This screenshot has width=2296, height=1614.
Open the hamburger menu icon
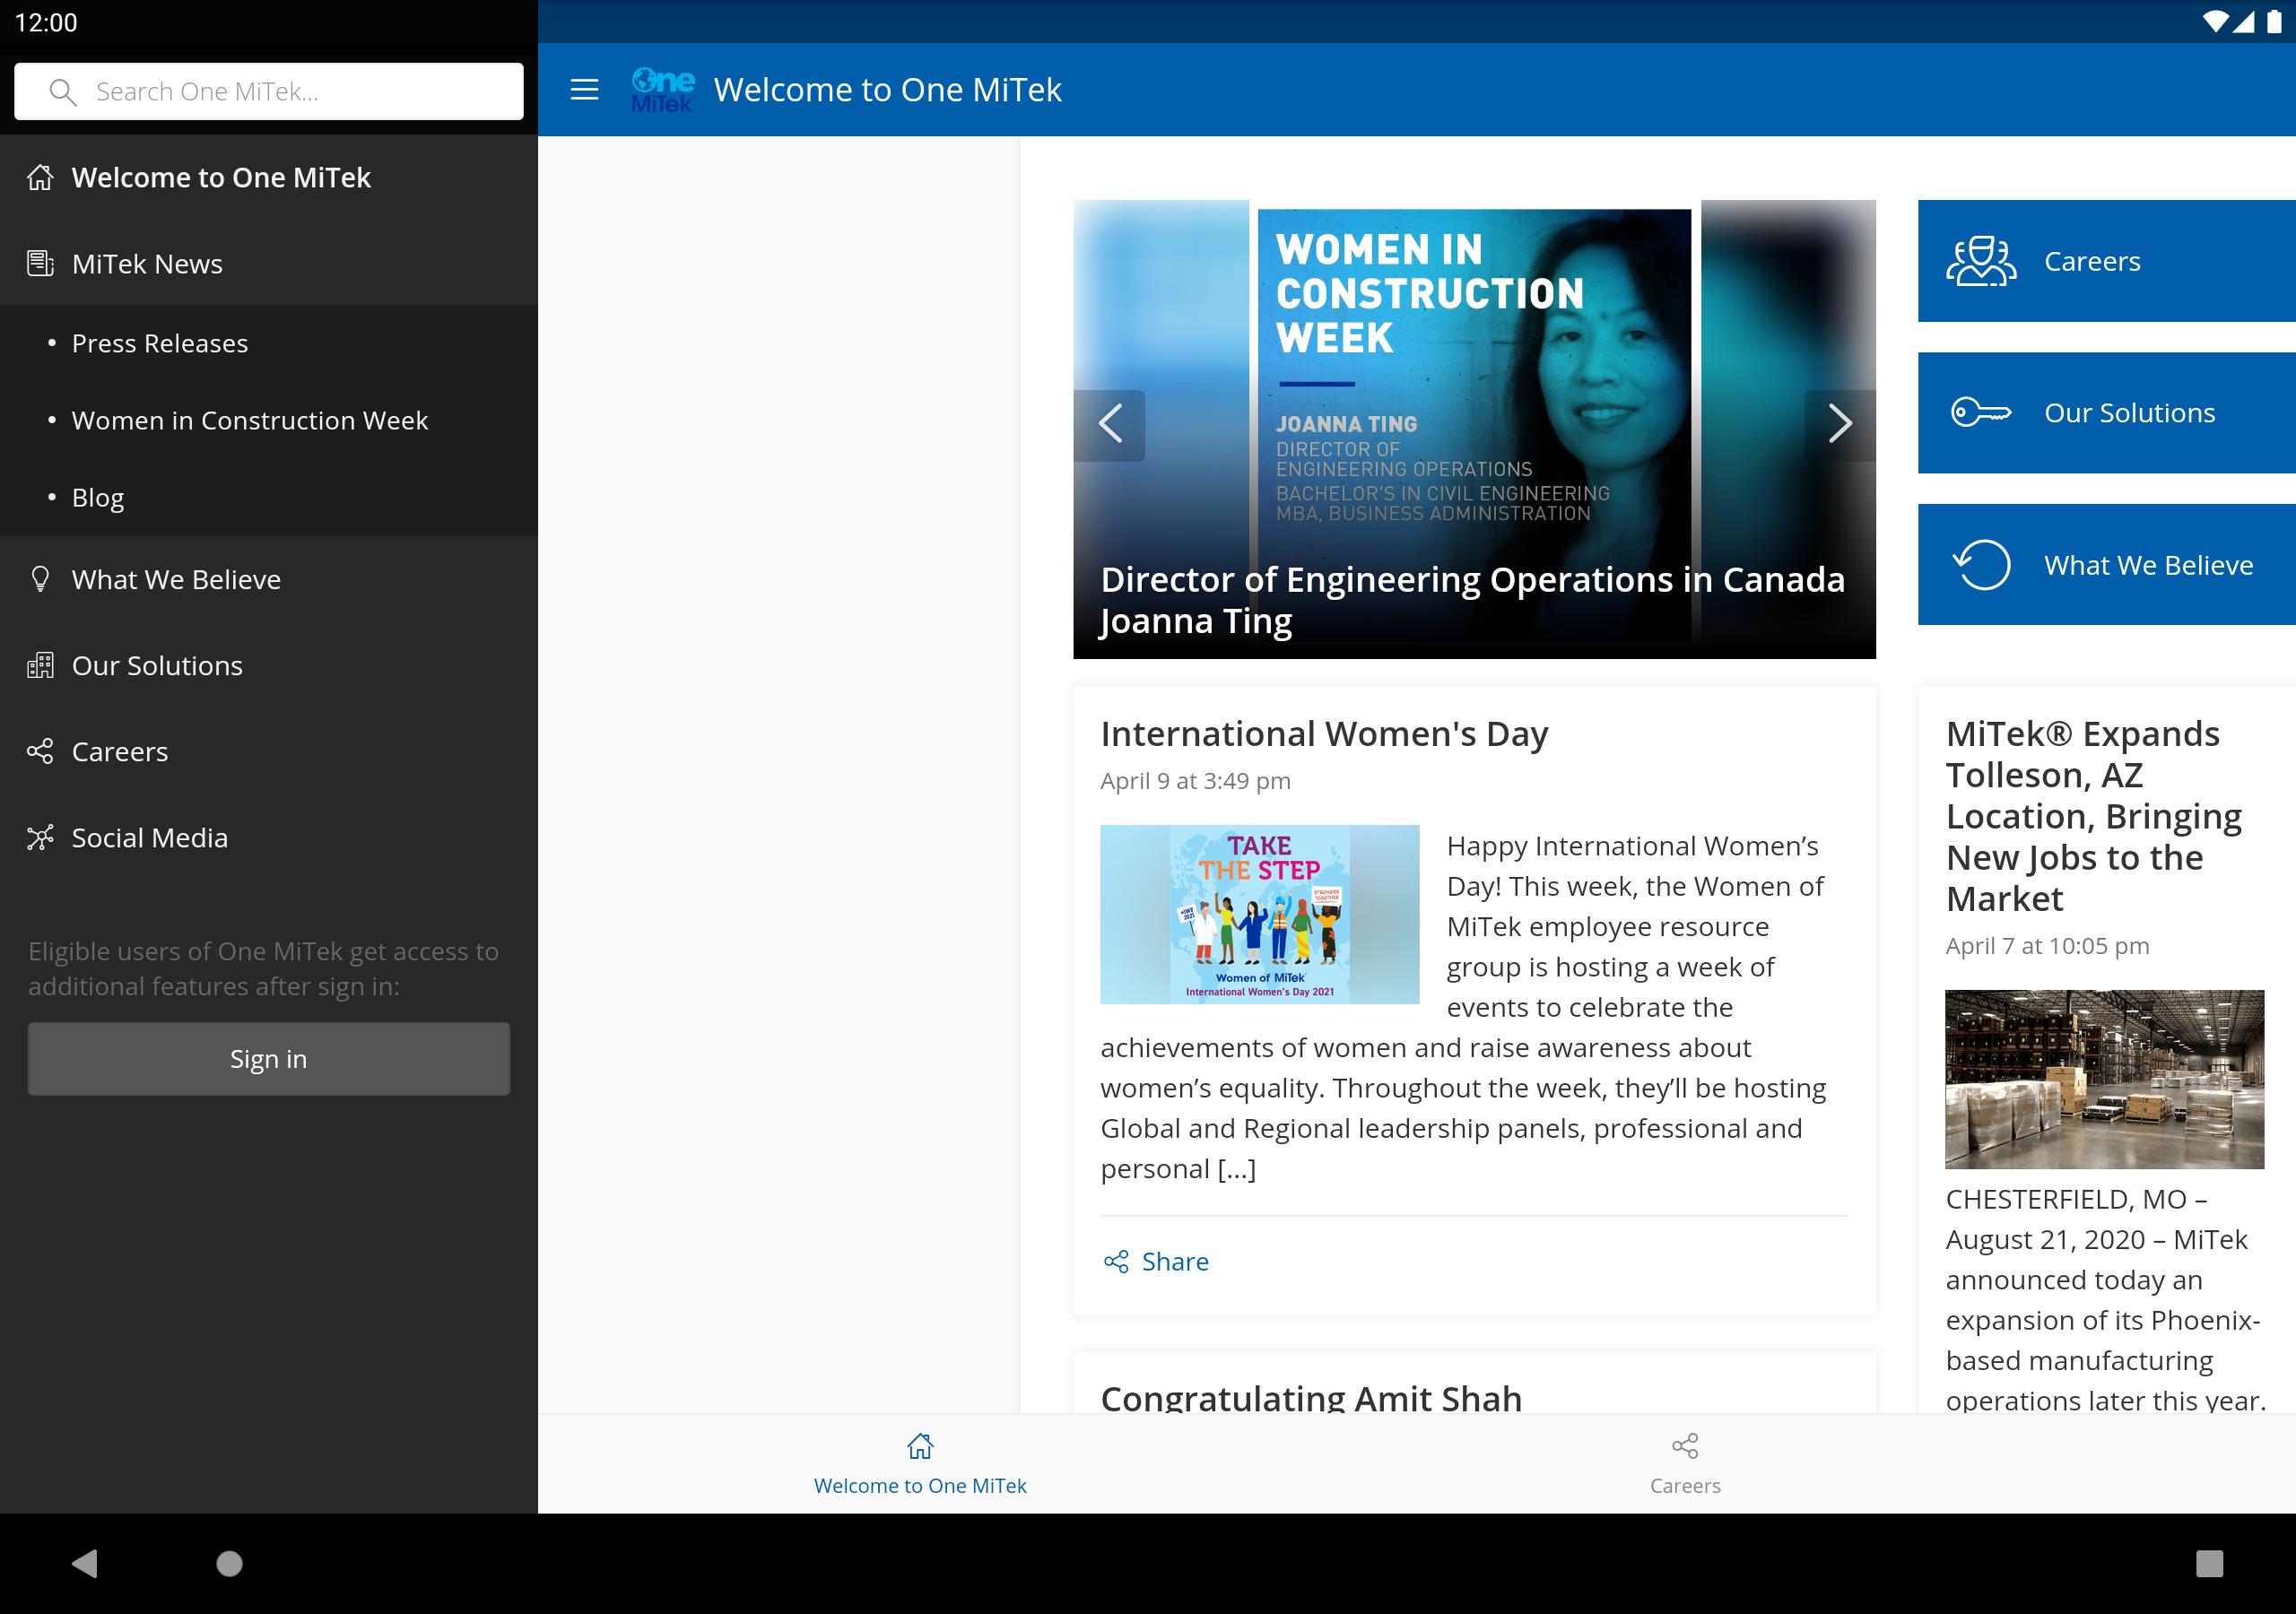(584, 90)
